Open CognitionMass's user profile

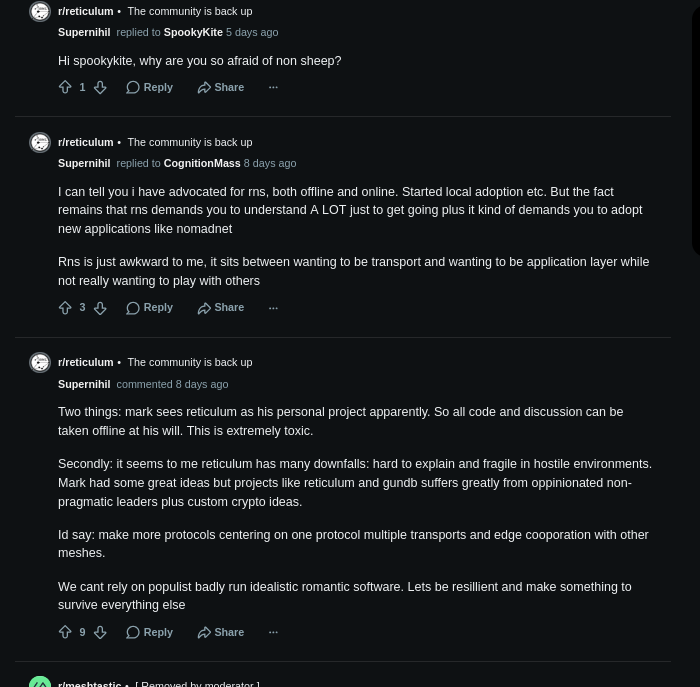coord(202,163)
